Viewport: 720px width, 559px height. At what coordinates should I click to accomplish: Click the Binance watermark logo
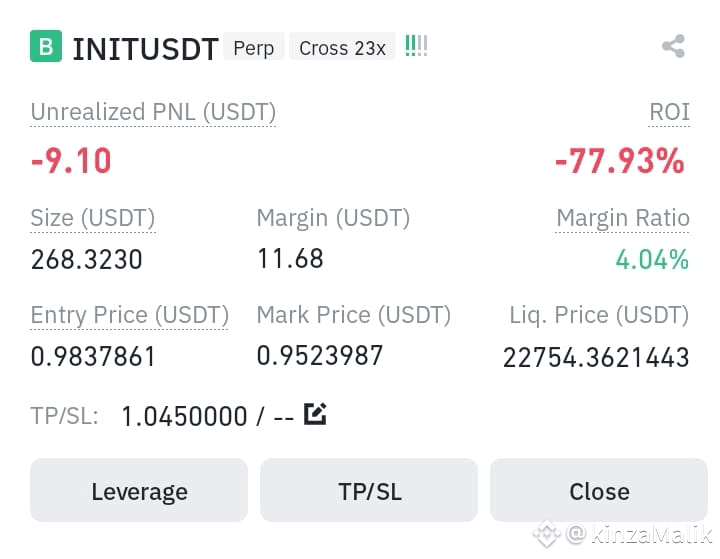[546, 534]
